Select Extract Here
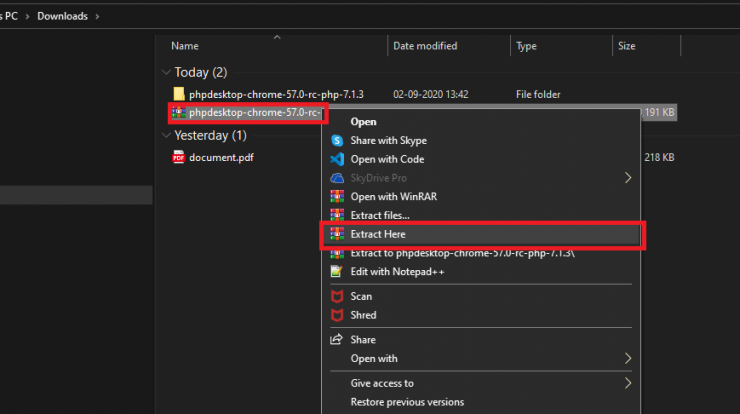The image size is (740, 414). (378, 234)
